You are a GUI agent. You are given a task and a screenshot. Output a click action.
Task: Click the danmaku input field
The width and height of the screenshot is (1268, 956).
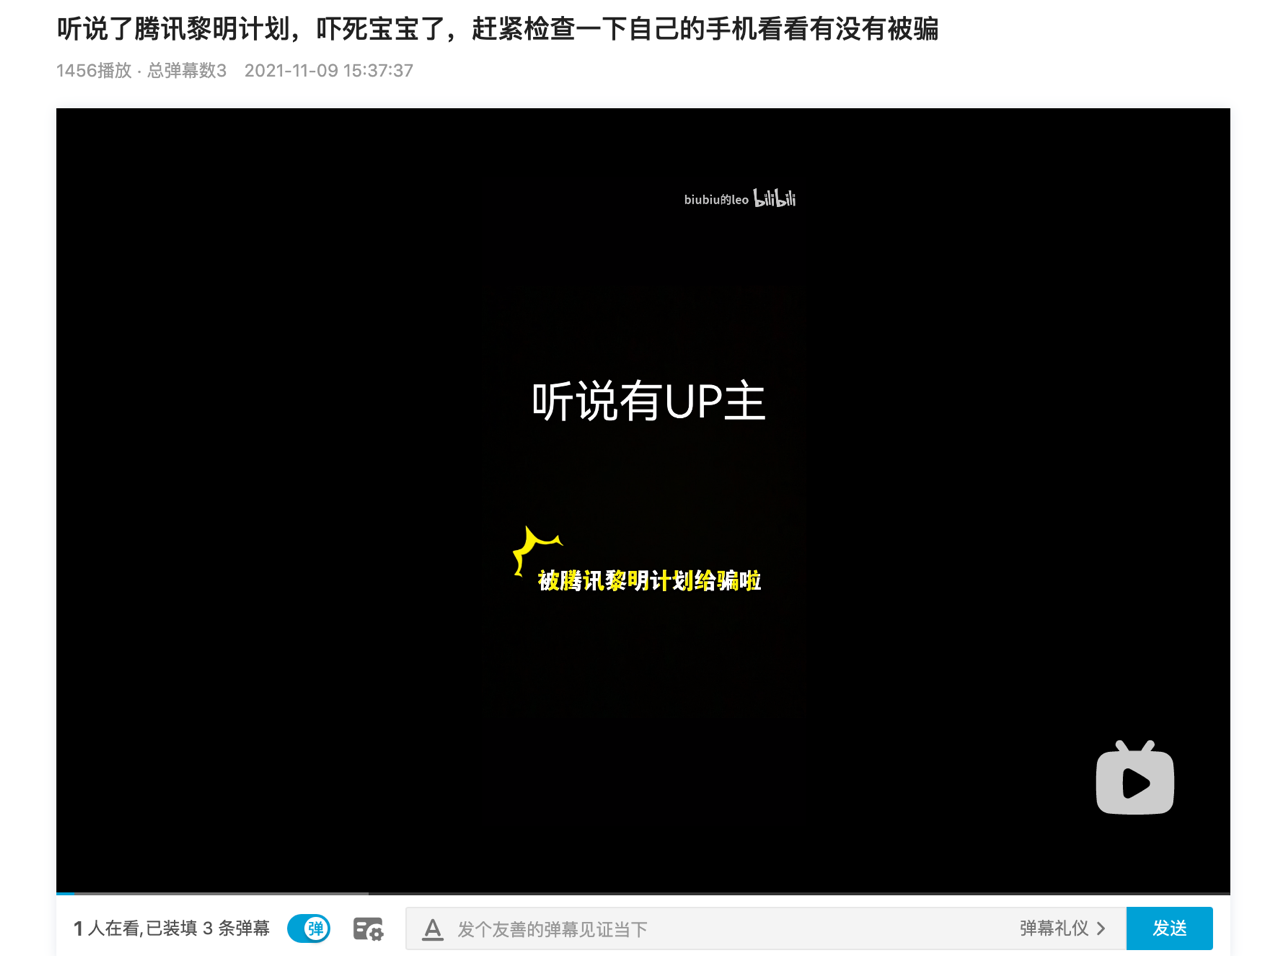click(700, 929)
